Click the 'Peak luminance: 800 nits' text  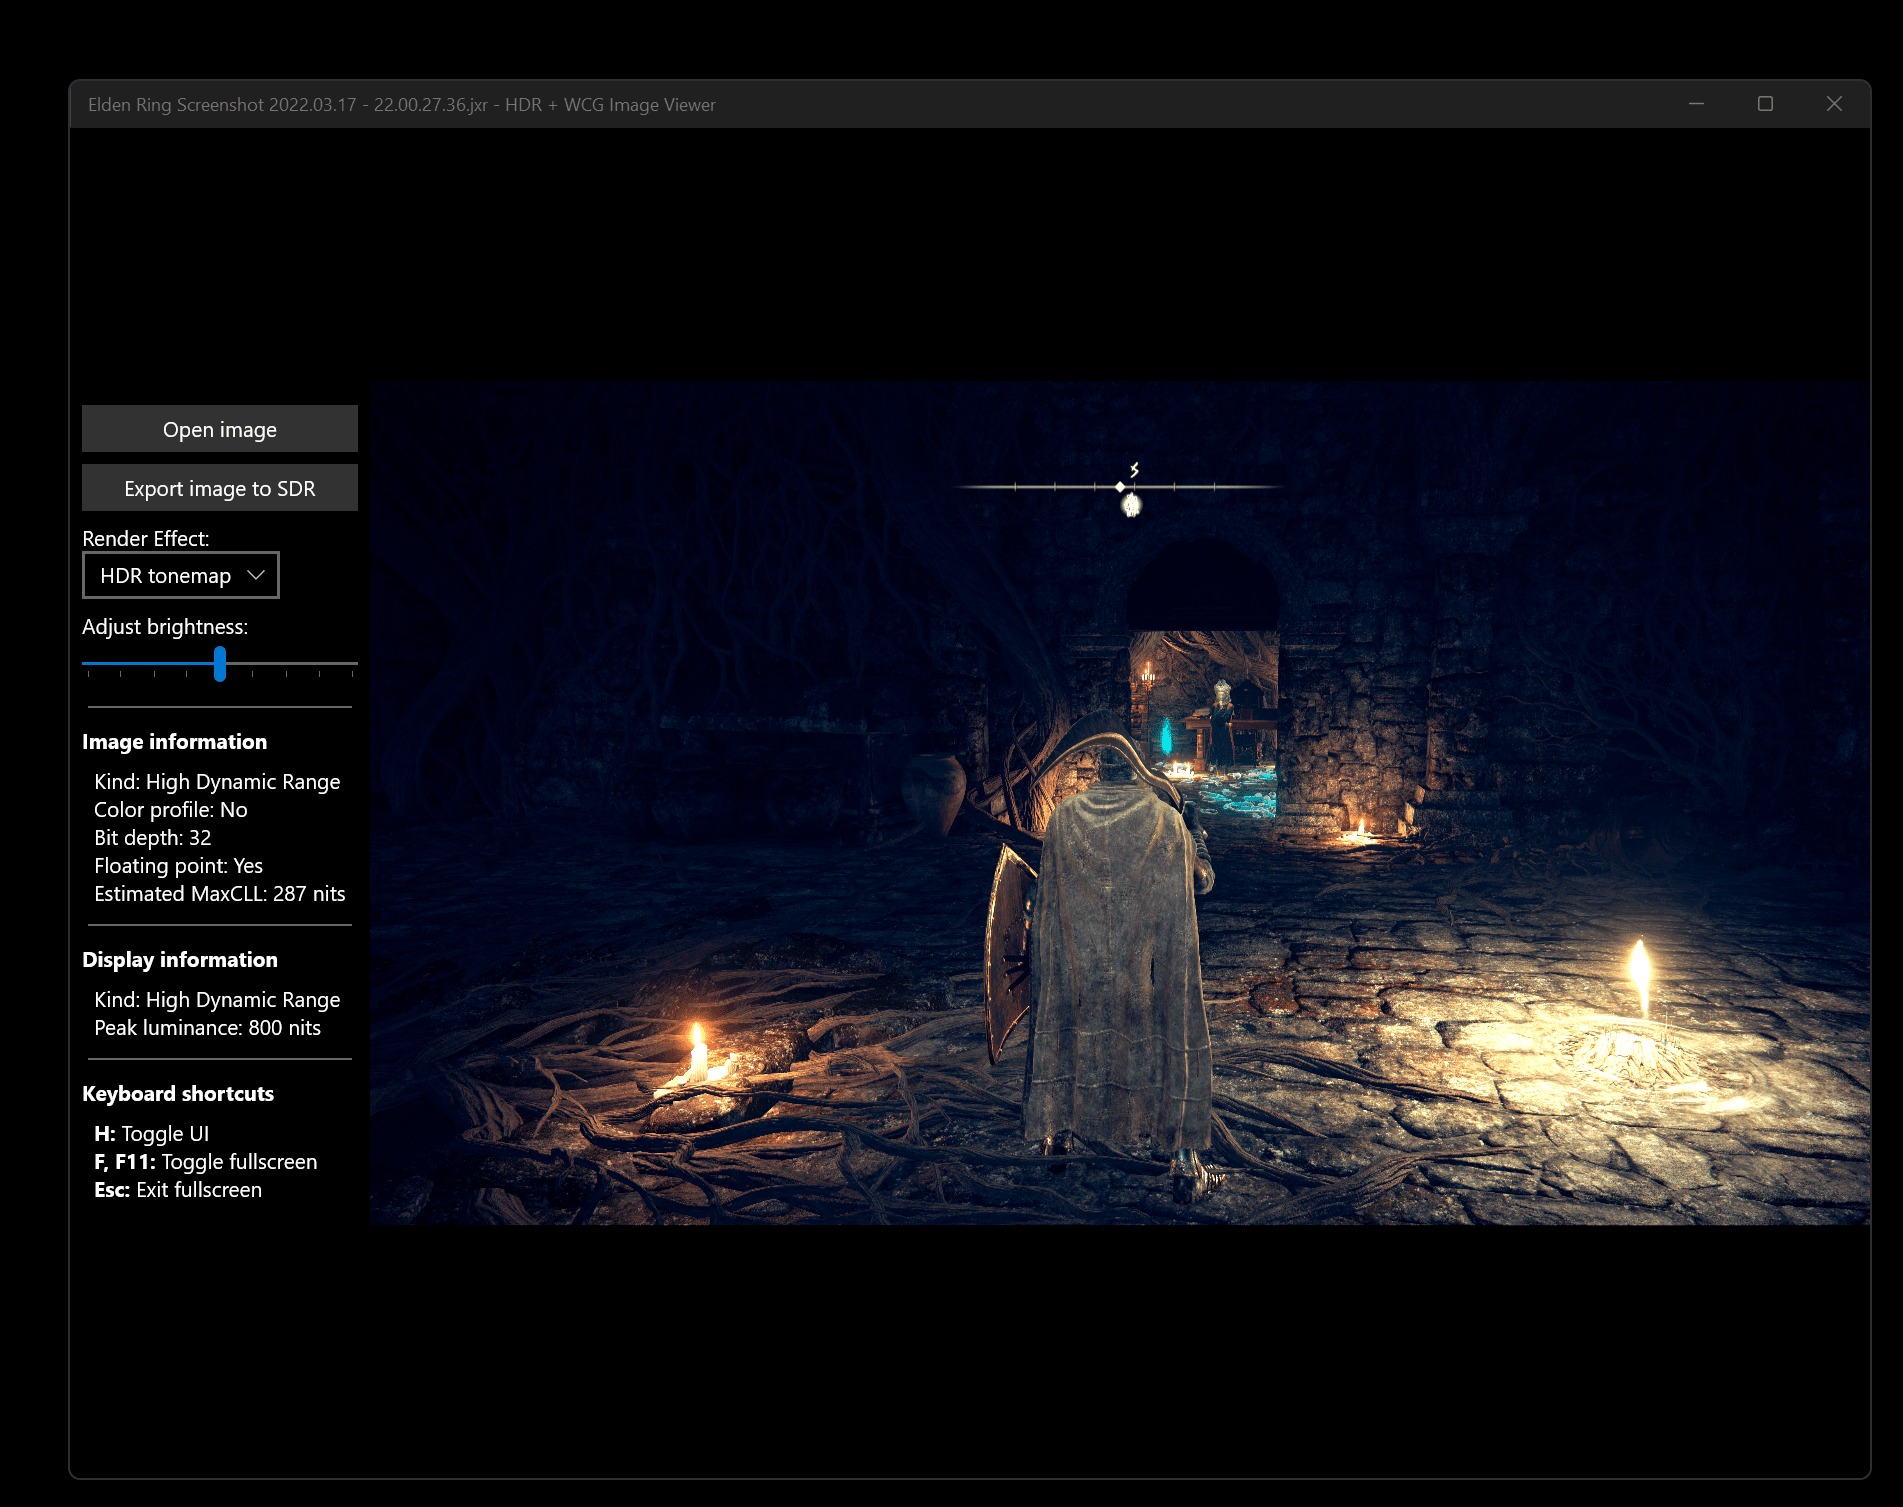(208, 1027)
